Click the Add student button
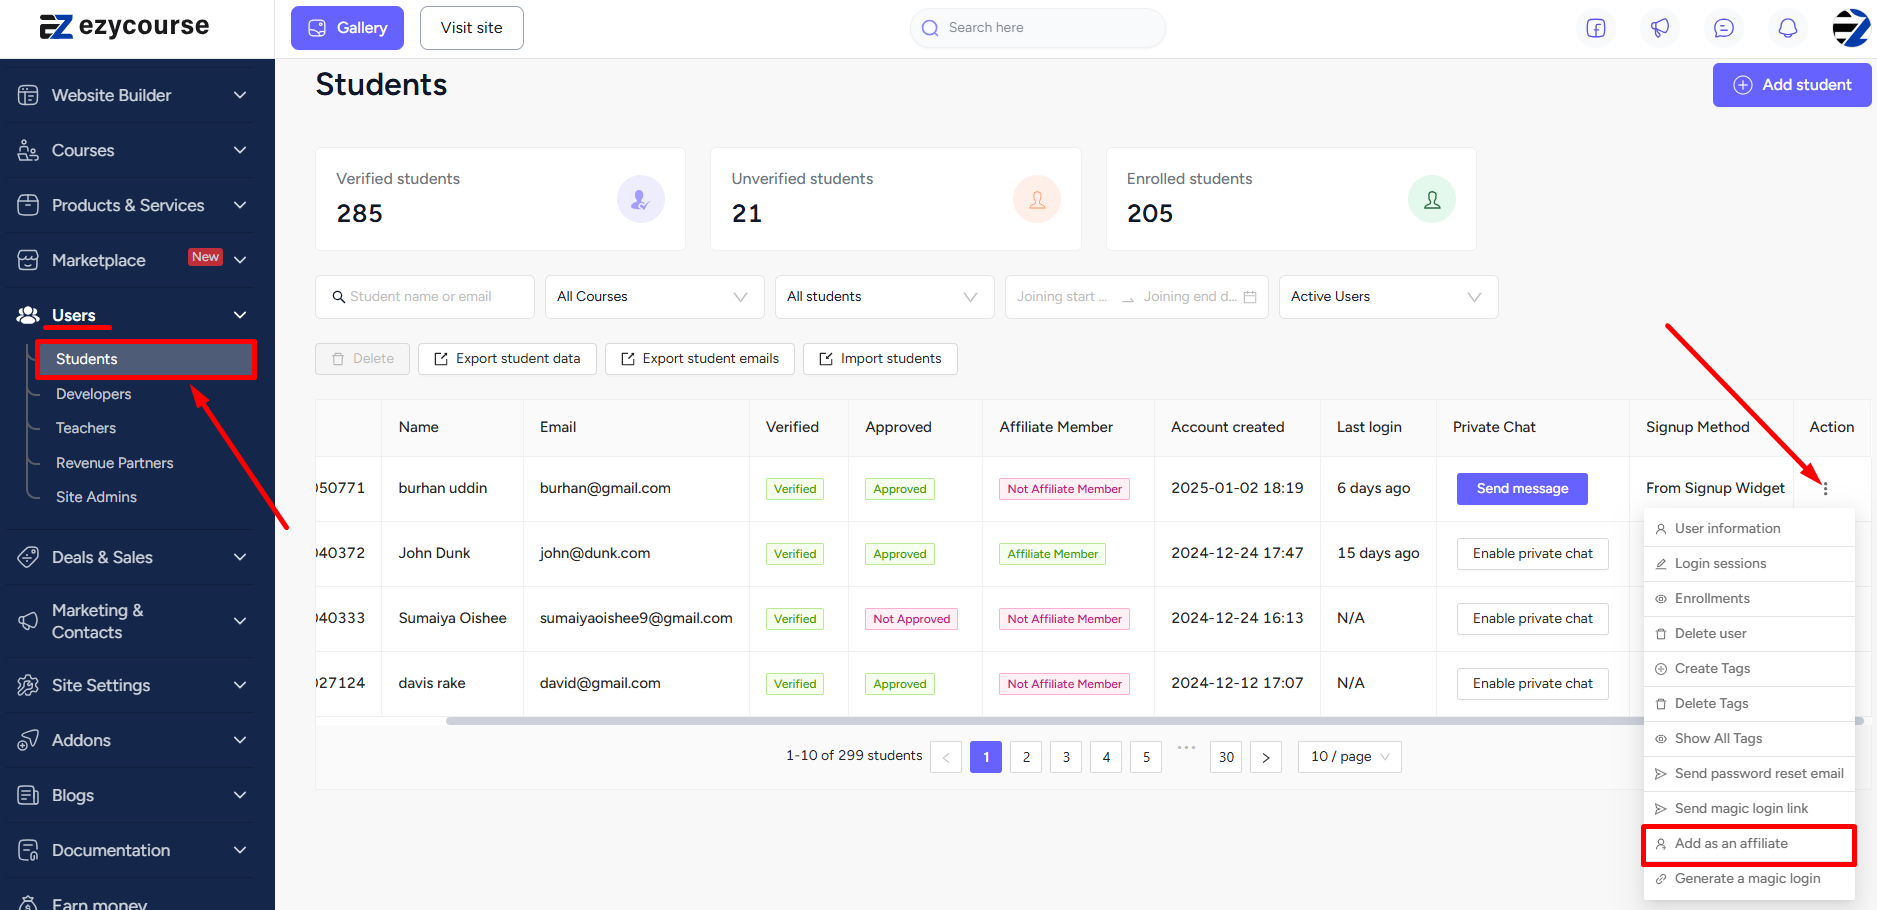The image size is (1877, 910). pos(1792,85)
